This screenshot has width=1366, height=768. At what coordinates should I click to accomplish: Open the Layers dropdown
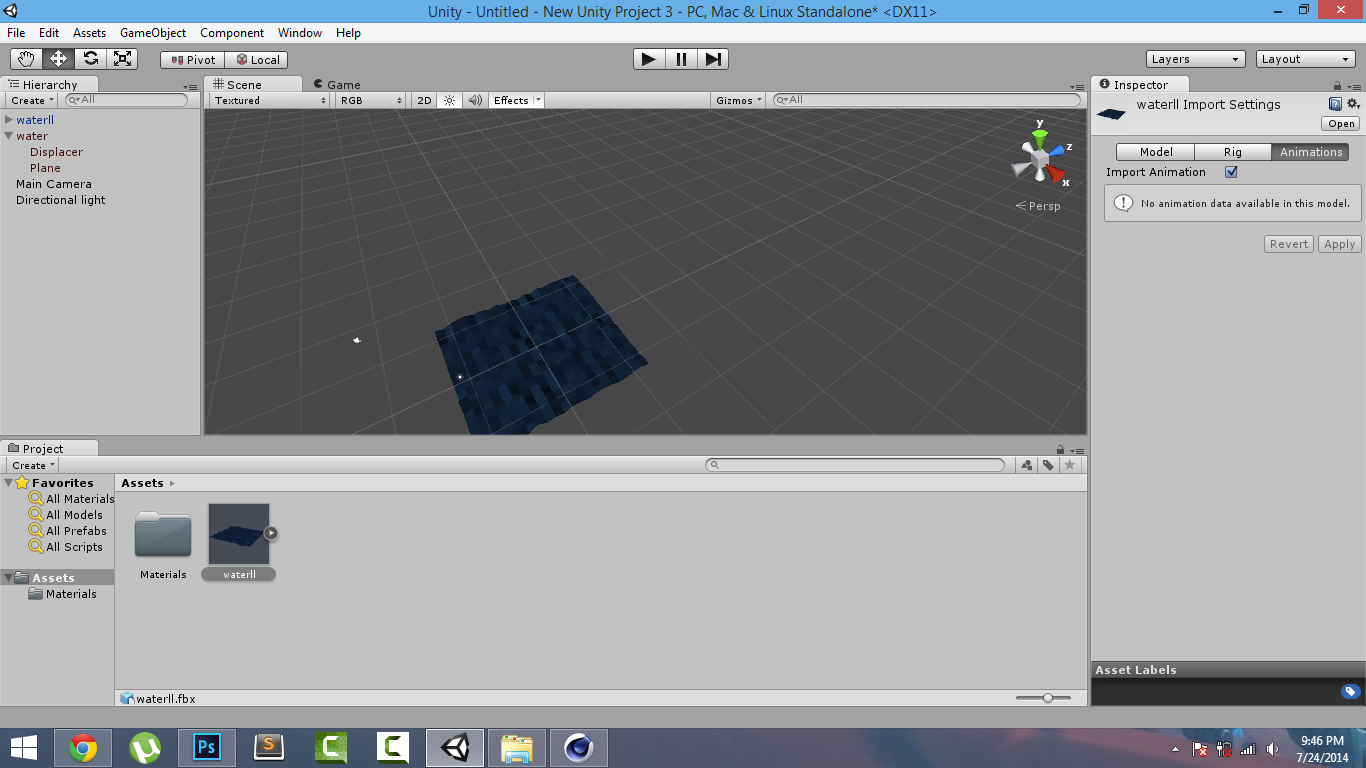[x=1196, y=59]
